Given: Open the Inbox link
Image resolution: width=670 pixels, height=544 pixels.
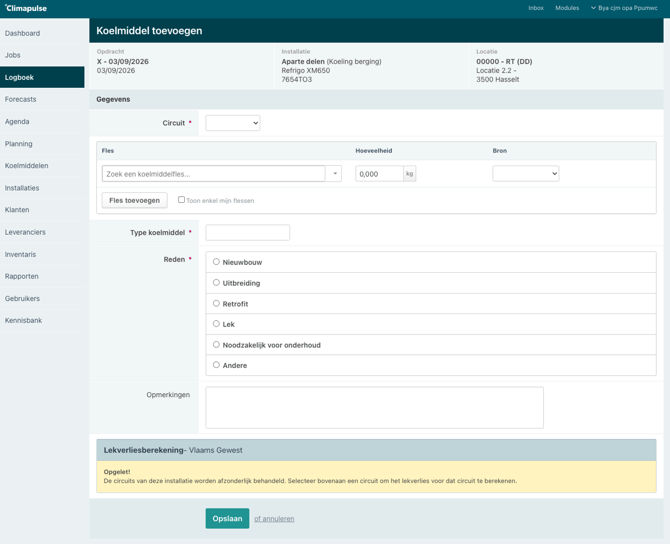Looking at the screenshot, I should click(536, 8).
